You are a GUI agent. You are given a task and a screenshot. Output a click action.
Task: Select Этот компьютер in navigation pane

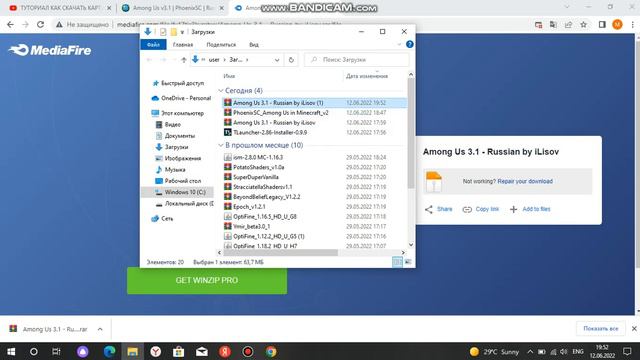tap(177, 113)
